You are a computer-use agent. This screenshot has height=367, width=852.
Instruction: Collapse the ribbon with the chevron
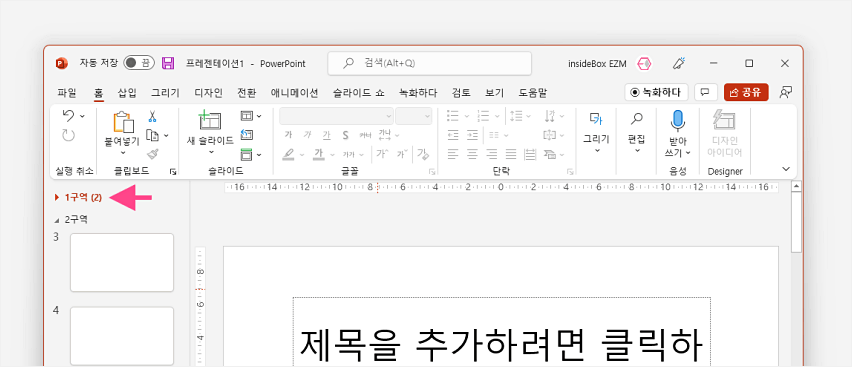786,169
